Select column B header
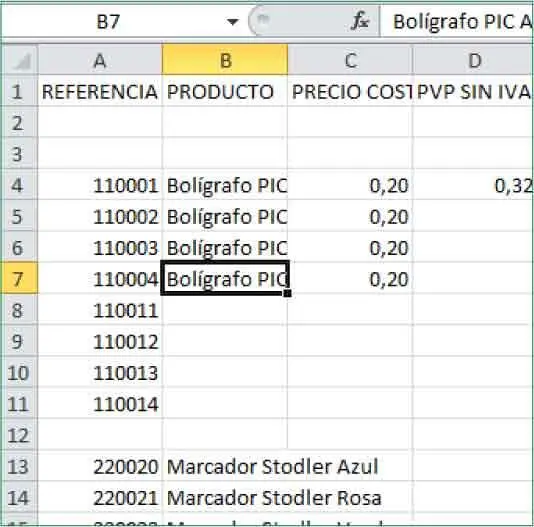534x527 pixels. pyautogui.click(x=225, y=61)
